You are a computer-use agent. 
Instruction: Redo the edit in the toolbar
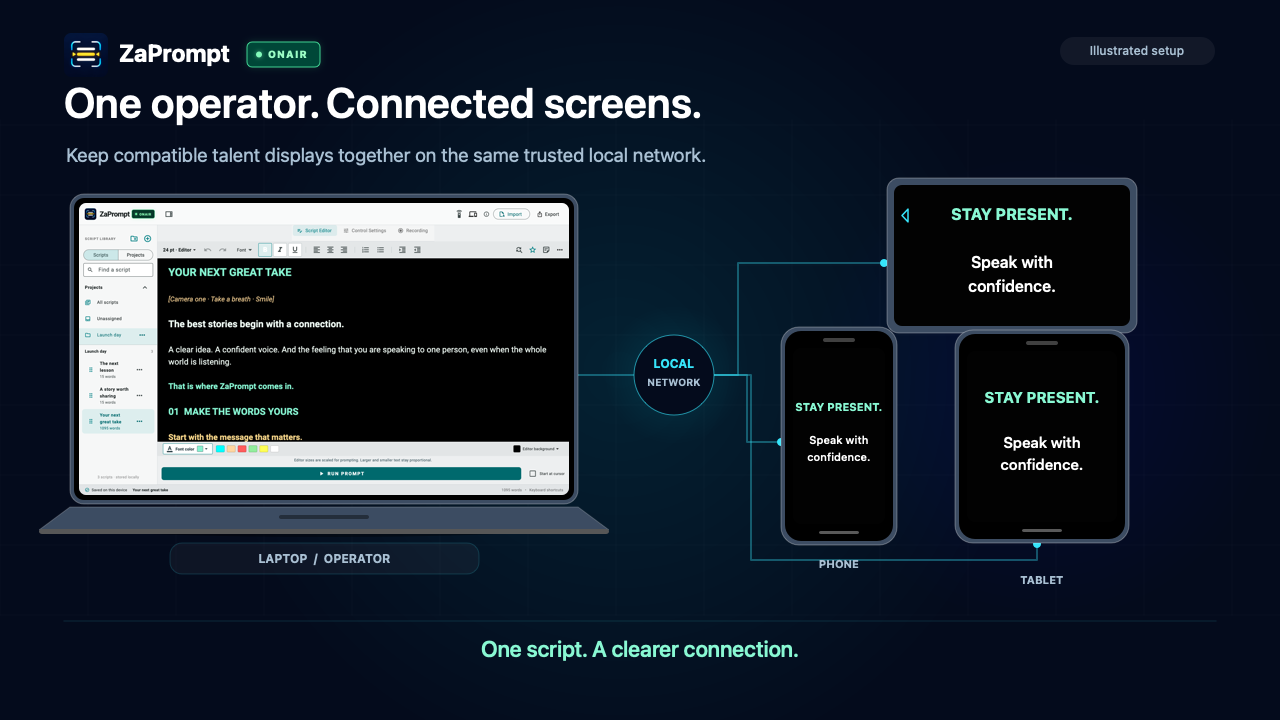pos(223,250)
